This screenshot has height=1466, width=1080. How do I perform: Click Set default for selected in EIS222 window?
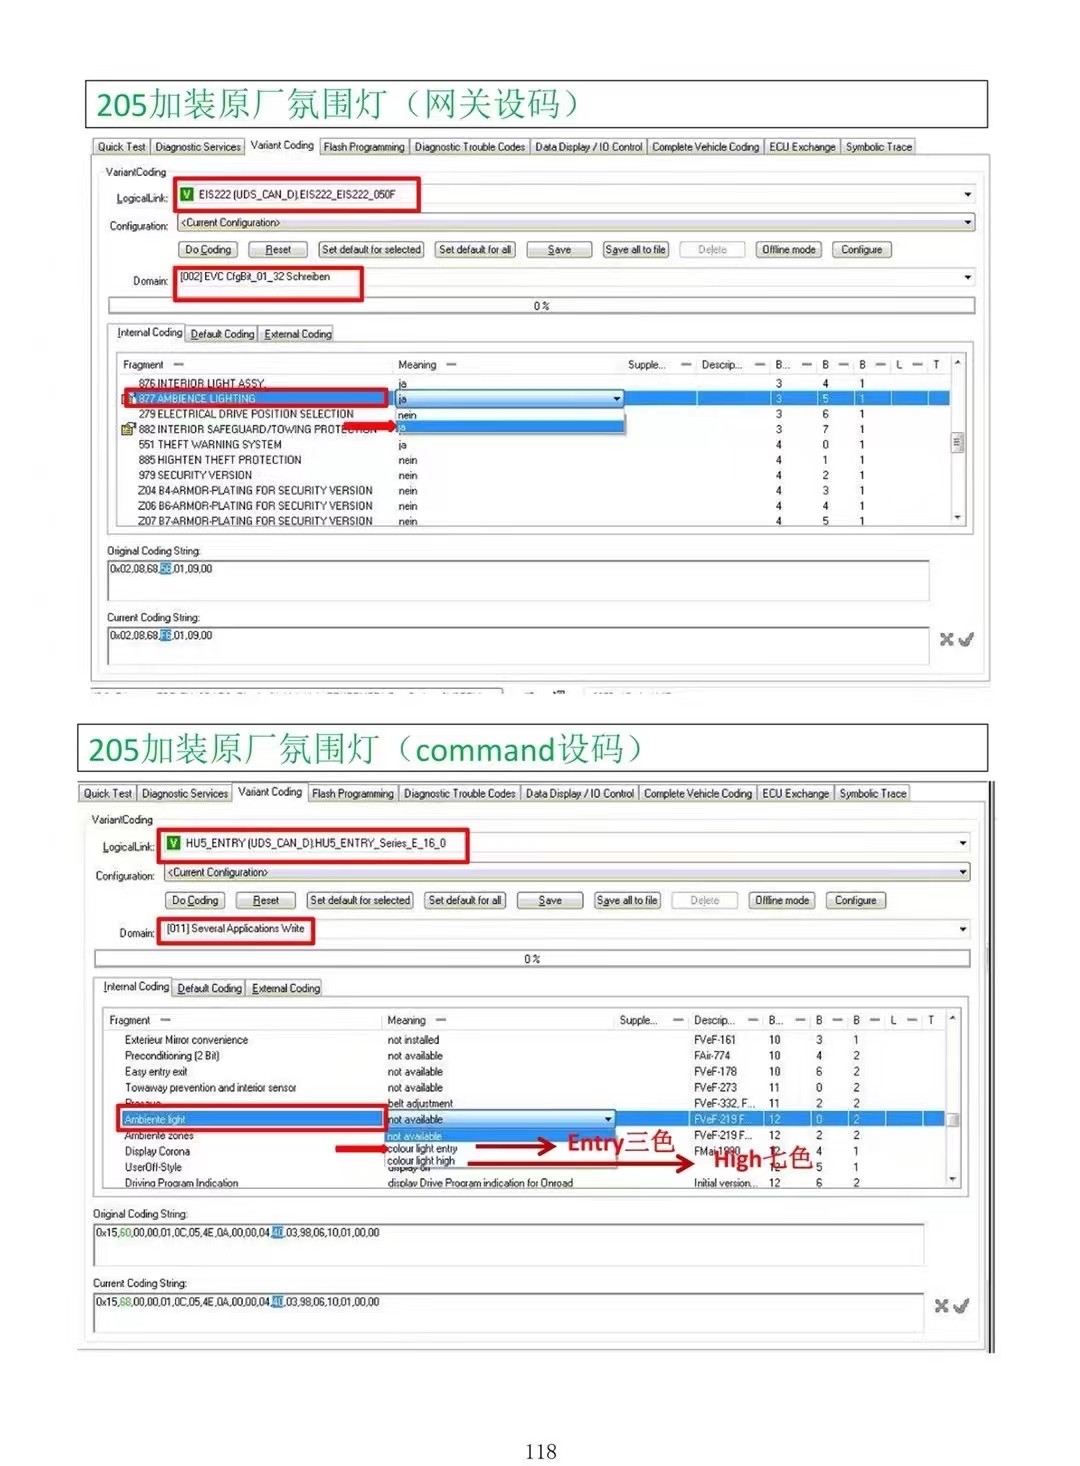pyautogui.click(x=371, y=250)
